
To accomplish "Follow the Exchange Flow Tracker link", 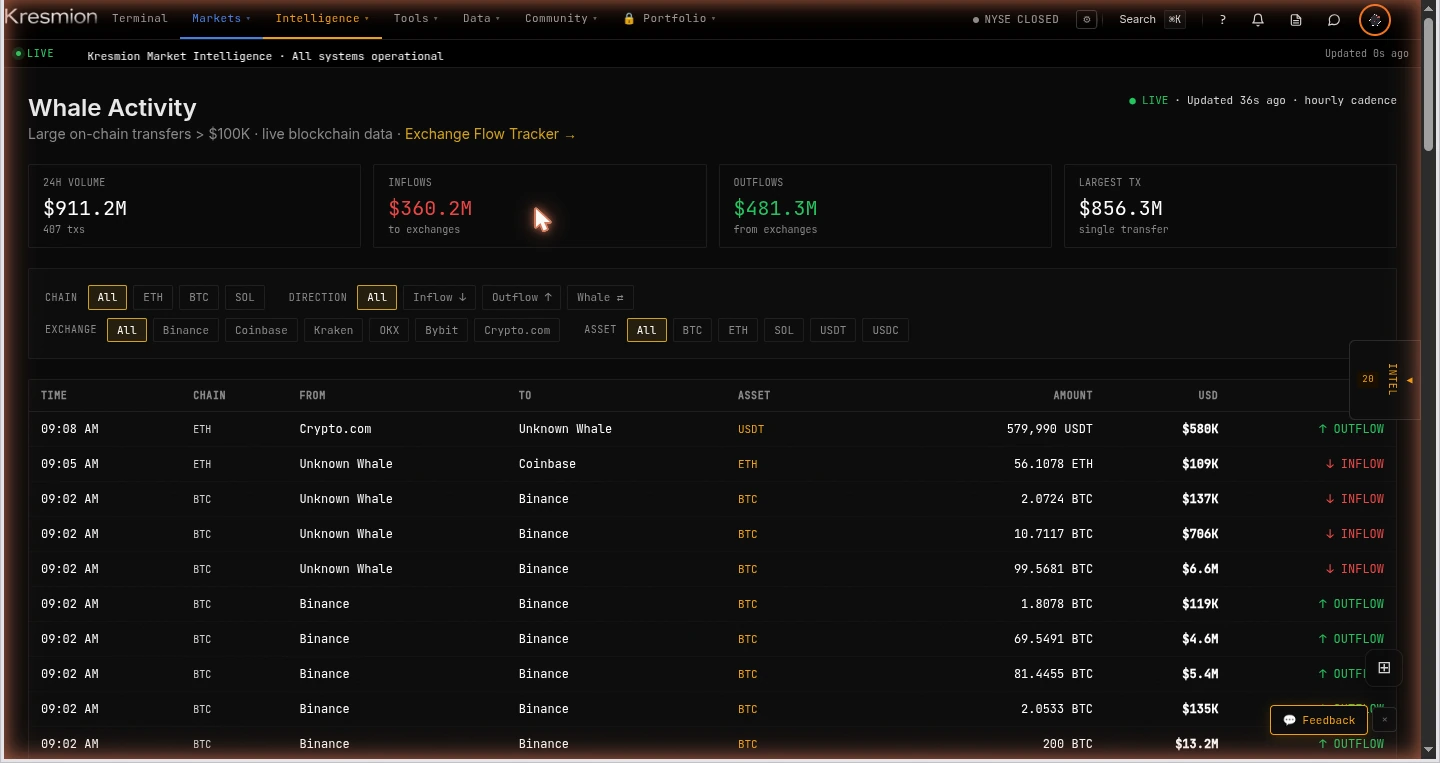I will tap(490, 134).
